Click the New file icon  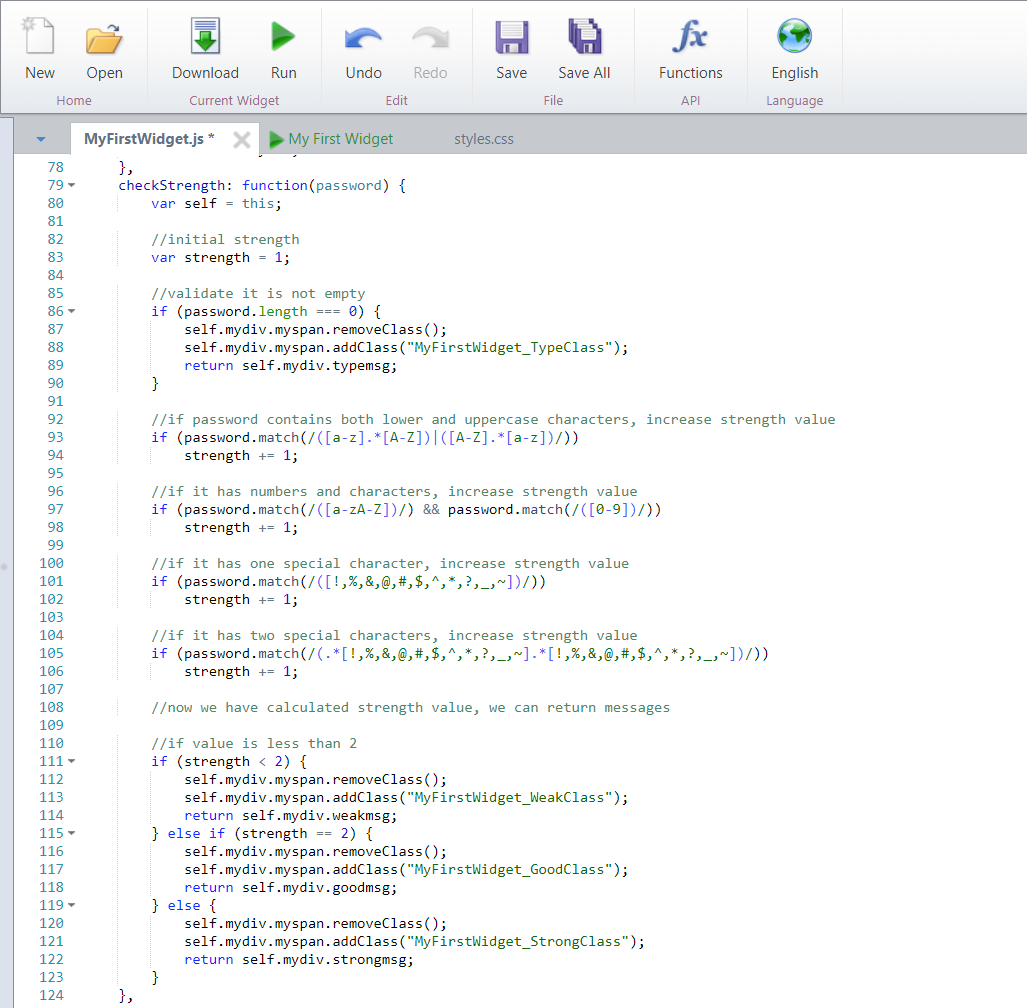coord(39,37)
